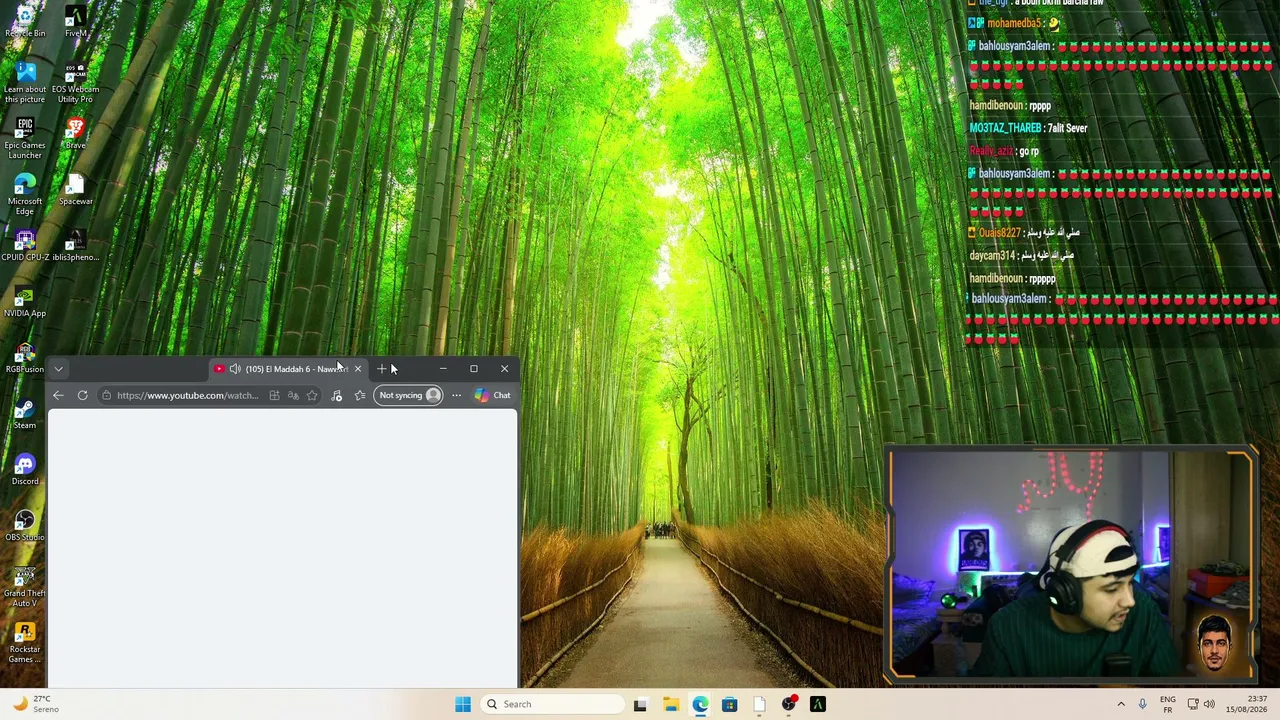Screen dimensions: 1280x720
Task: Maximize the Edge browser window
Action: [x=474, y=369]
